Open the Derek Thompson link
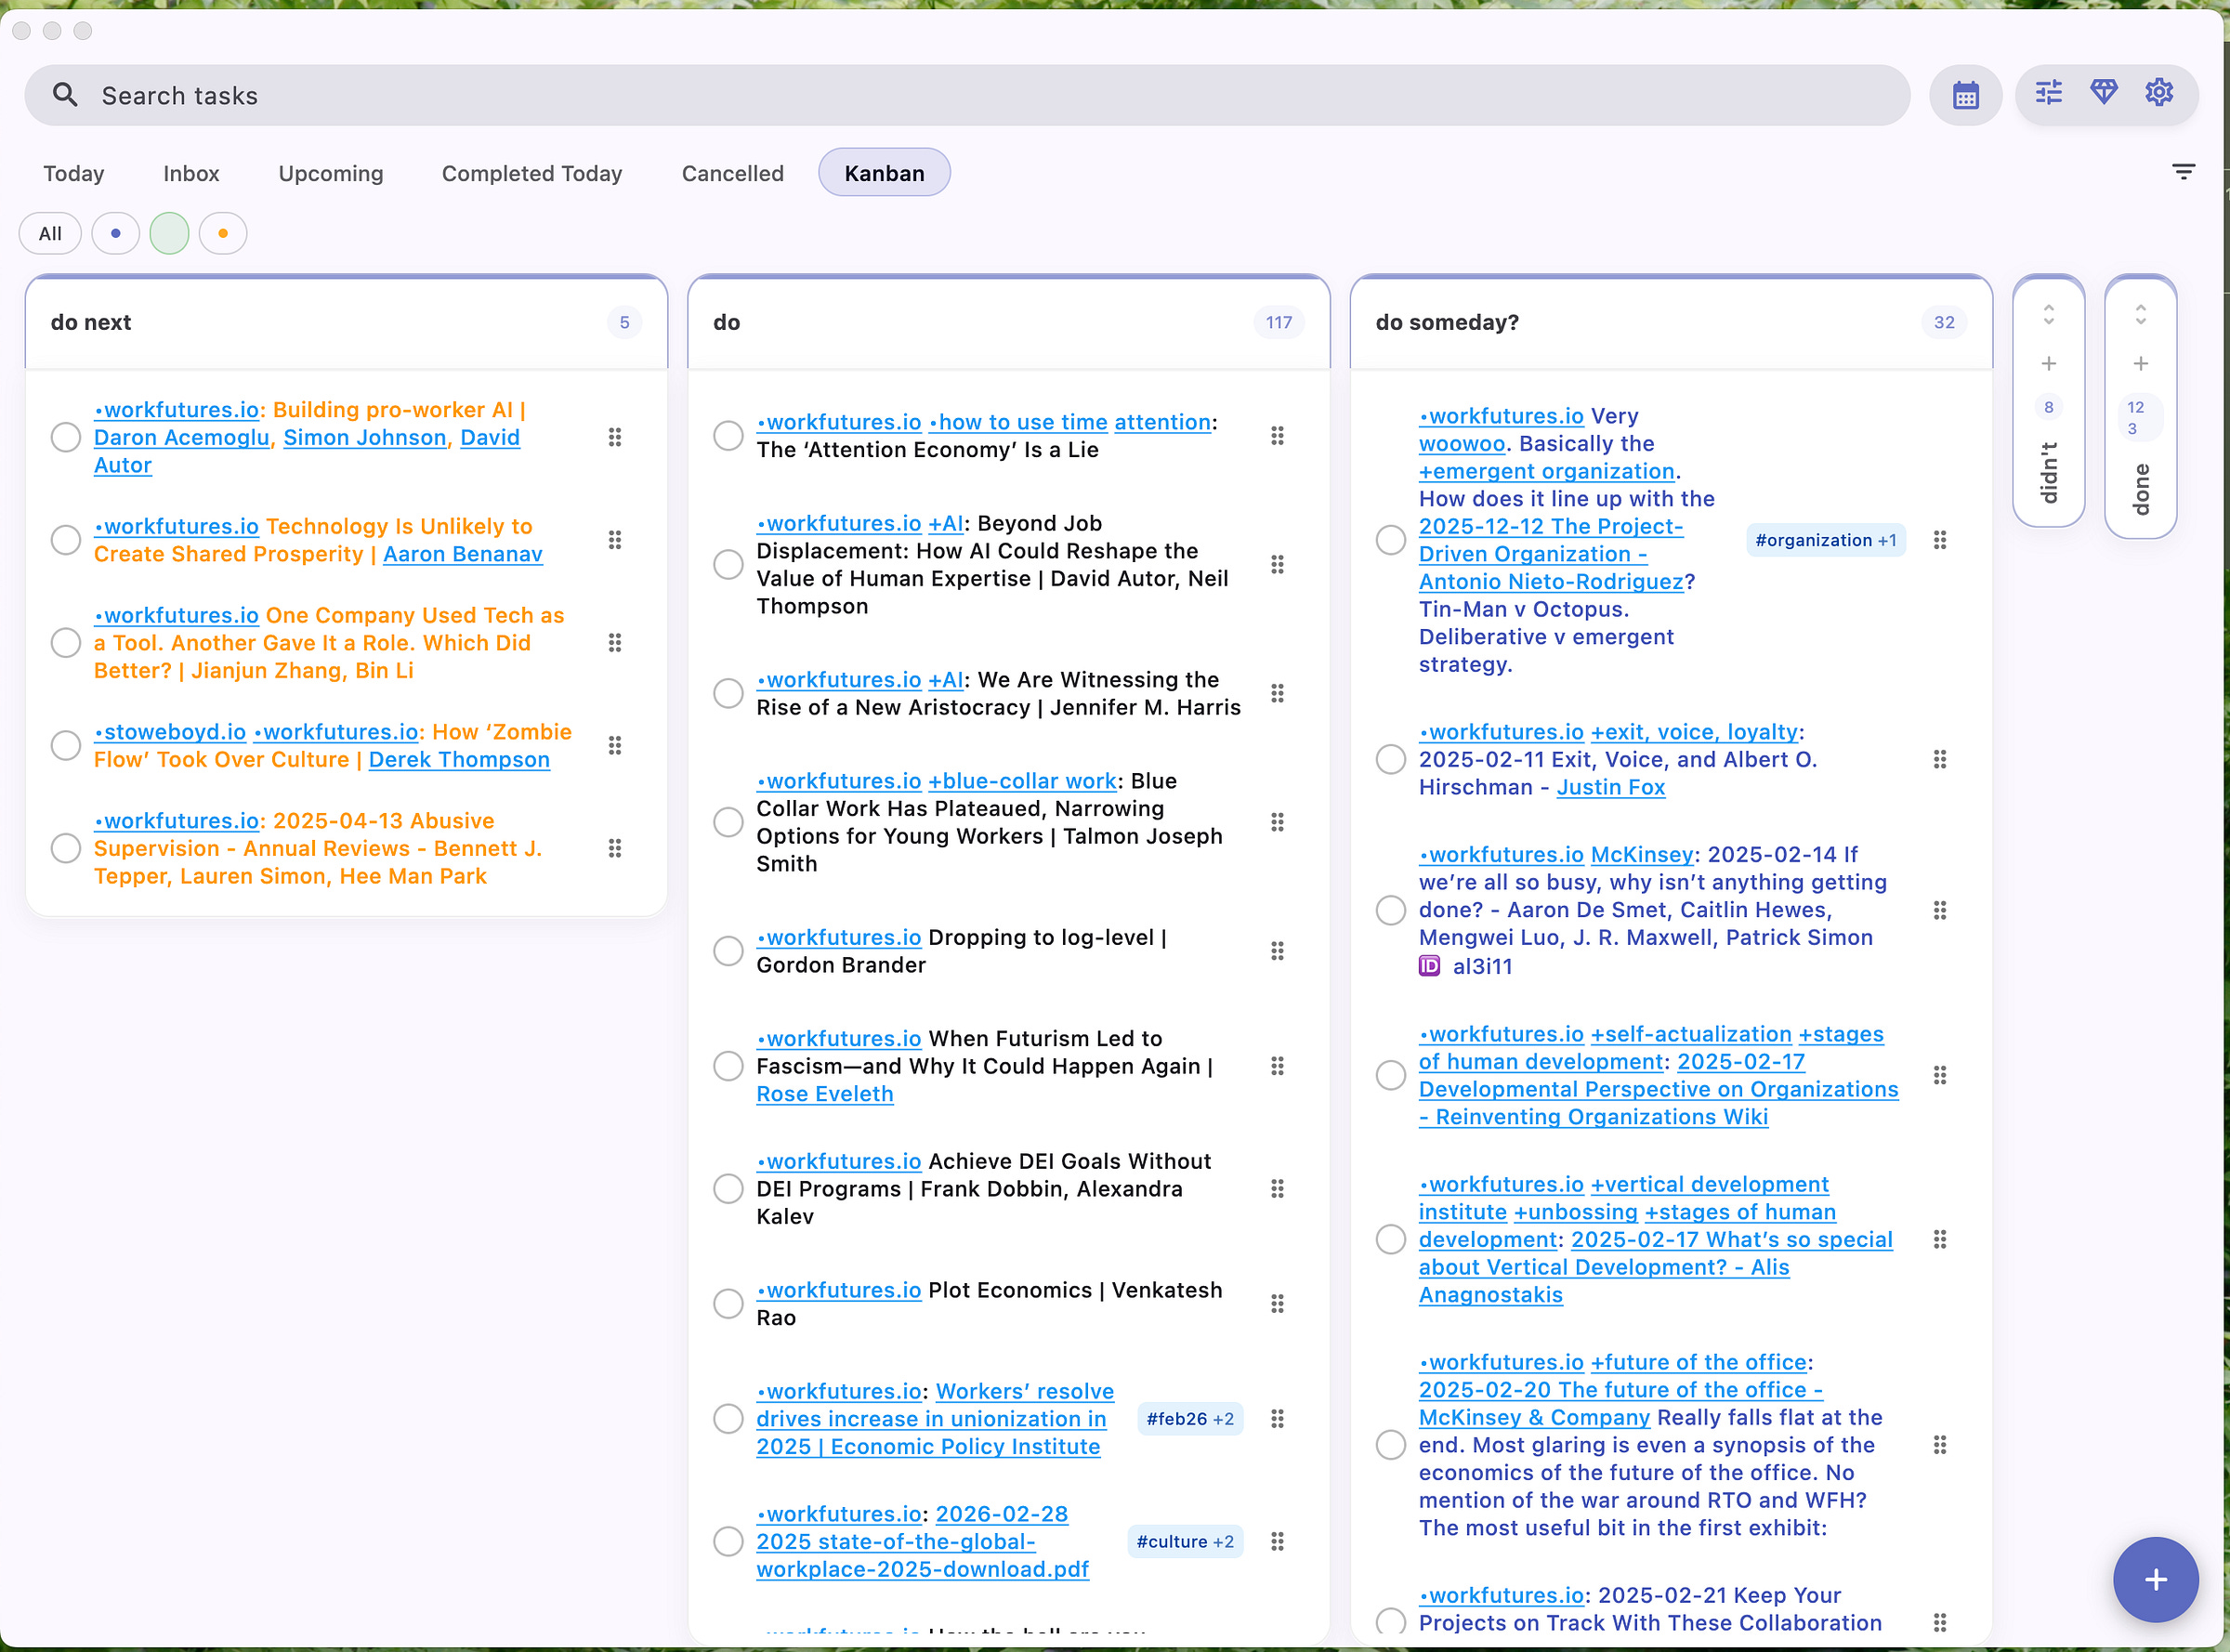Screen dimensions: 2230x1652 click(x=459, y=760)
